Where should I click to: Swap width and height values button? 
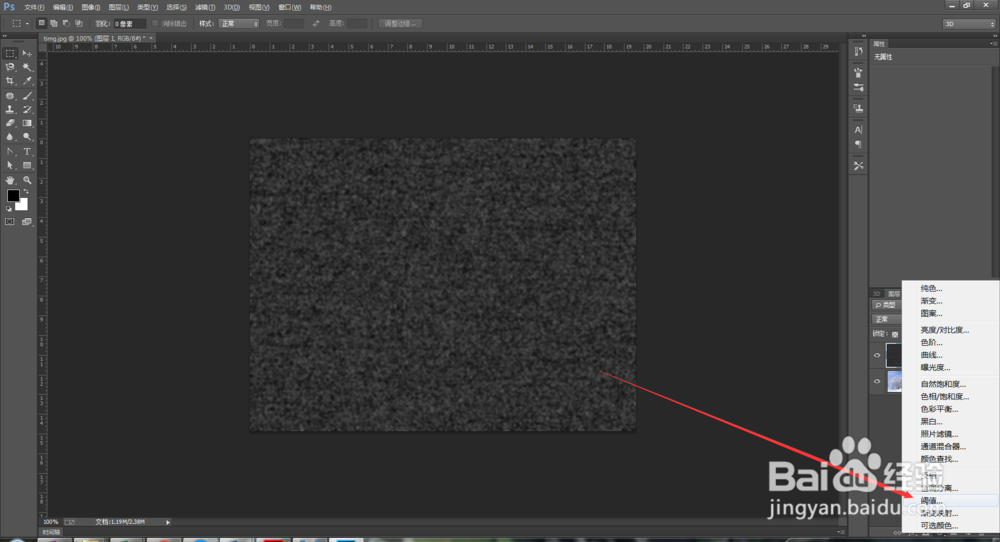click(316, 24)
